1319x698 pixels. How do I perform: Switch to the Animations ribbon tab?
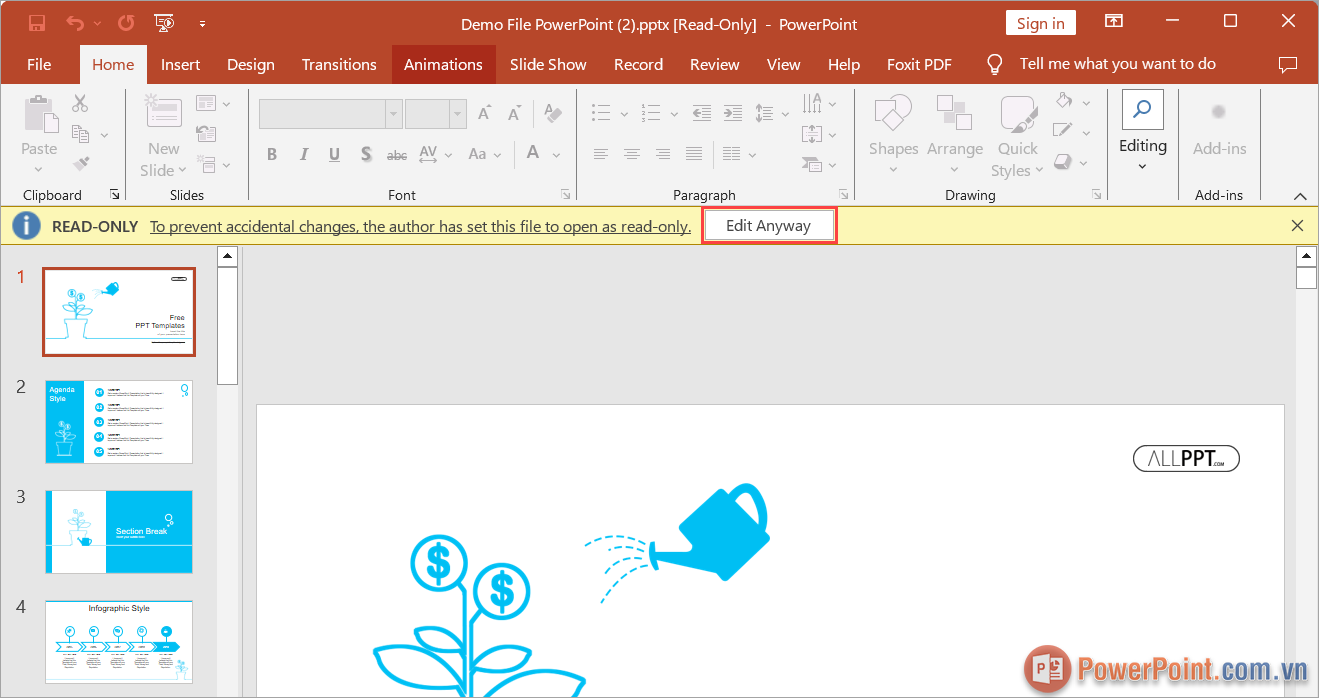tap(443, 64)
